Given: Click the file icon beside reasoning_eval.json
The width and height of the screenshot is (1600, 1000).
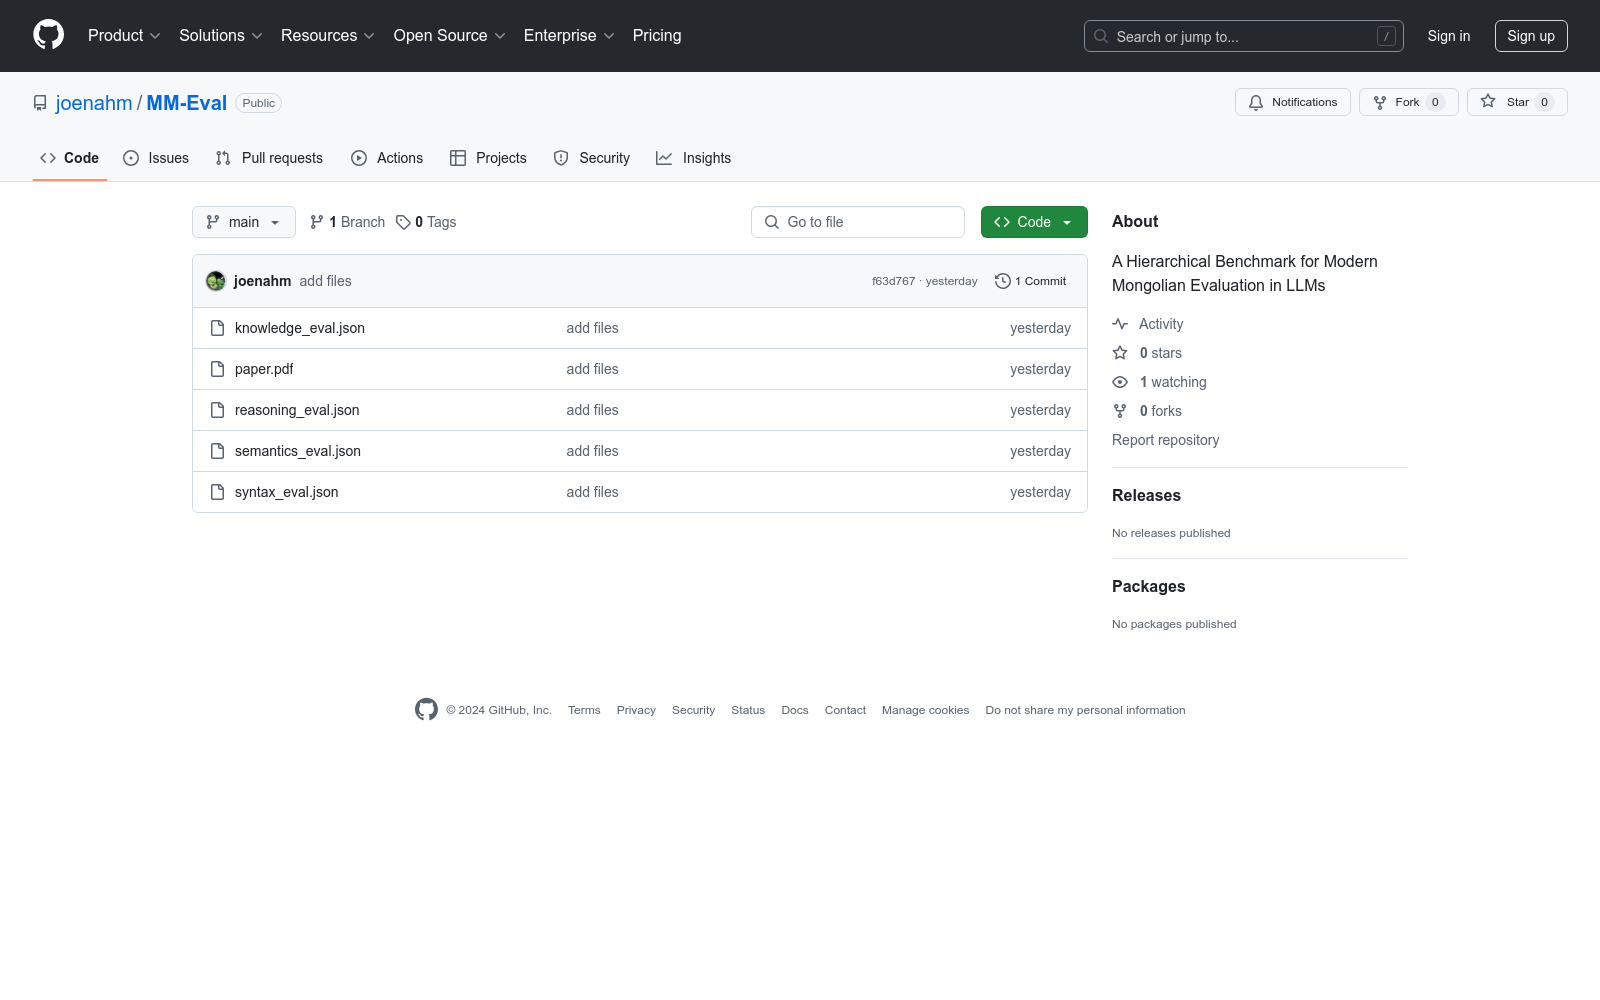Looking at the screenshot, I should (217, 410).
